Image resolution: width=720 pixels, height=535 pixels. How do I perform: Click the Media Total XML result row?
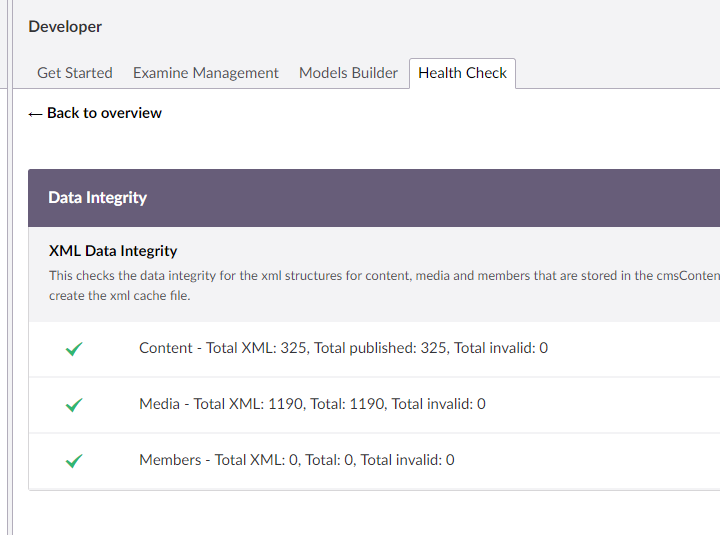312,404
